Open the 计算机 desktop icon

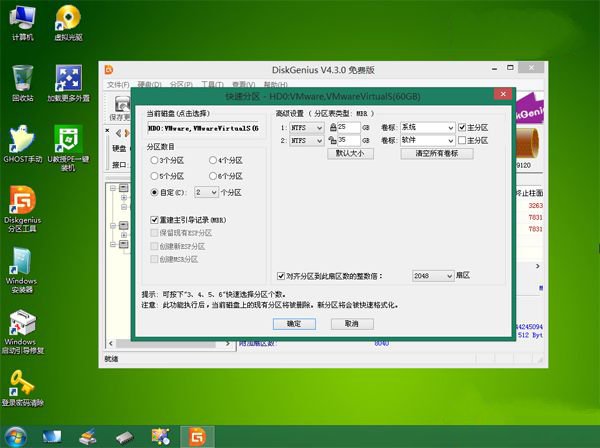23,23
